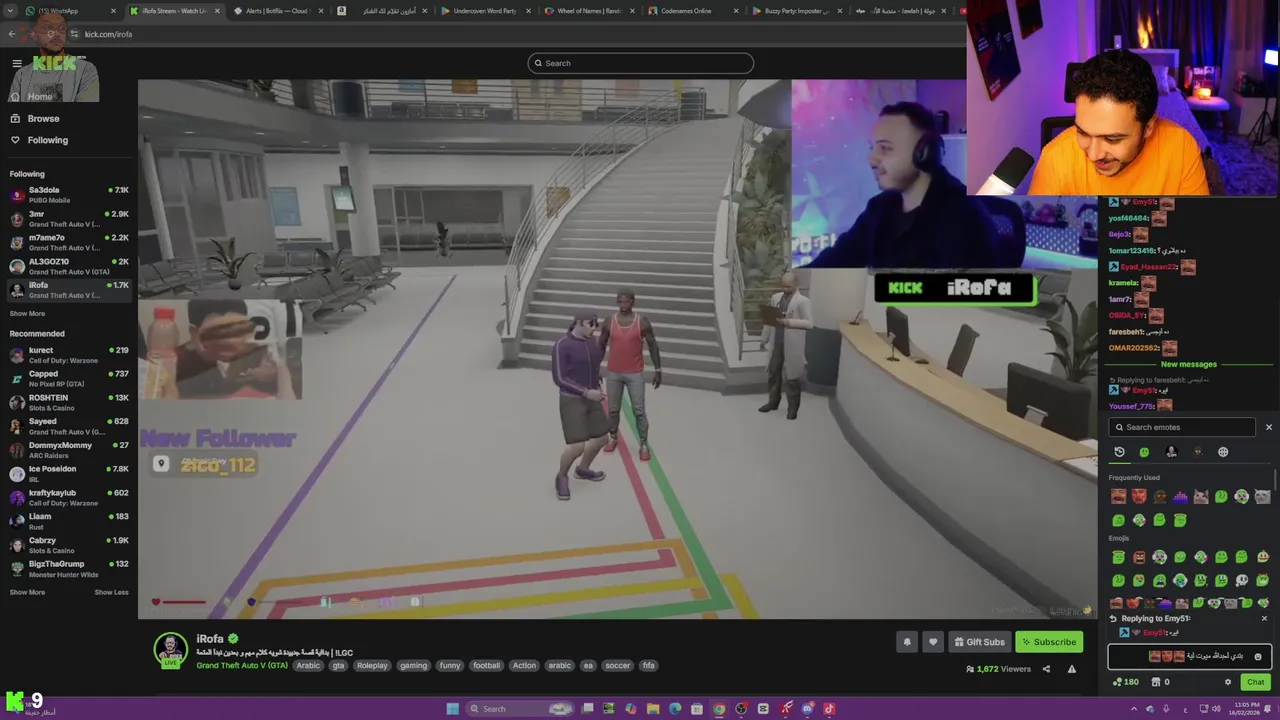Screen dimensions: 1280x720
Task: Switch to Undercover Word Party tab
Action: pos(485,11)
